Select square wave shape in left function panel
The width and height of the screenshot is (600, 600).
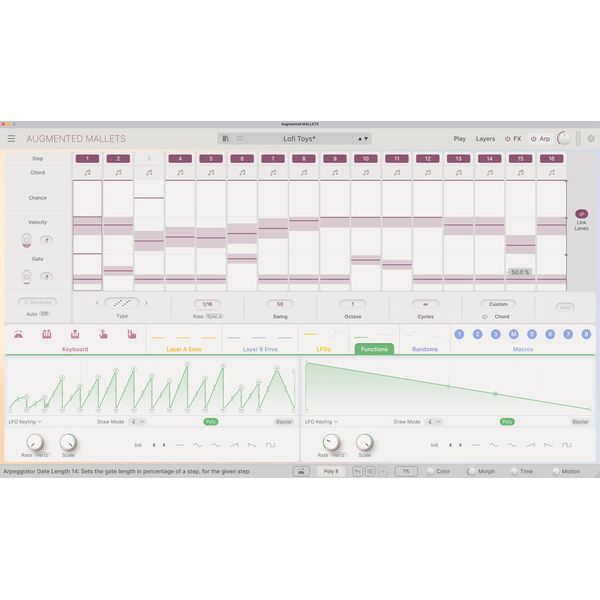point(271,445)
